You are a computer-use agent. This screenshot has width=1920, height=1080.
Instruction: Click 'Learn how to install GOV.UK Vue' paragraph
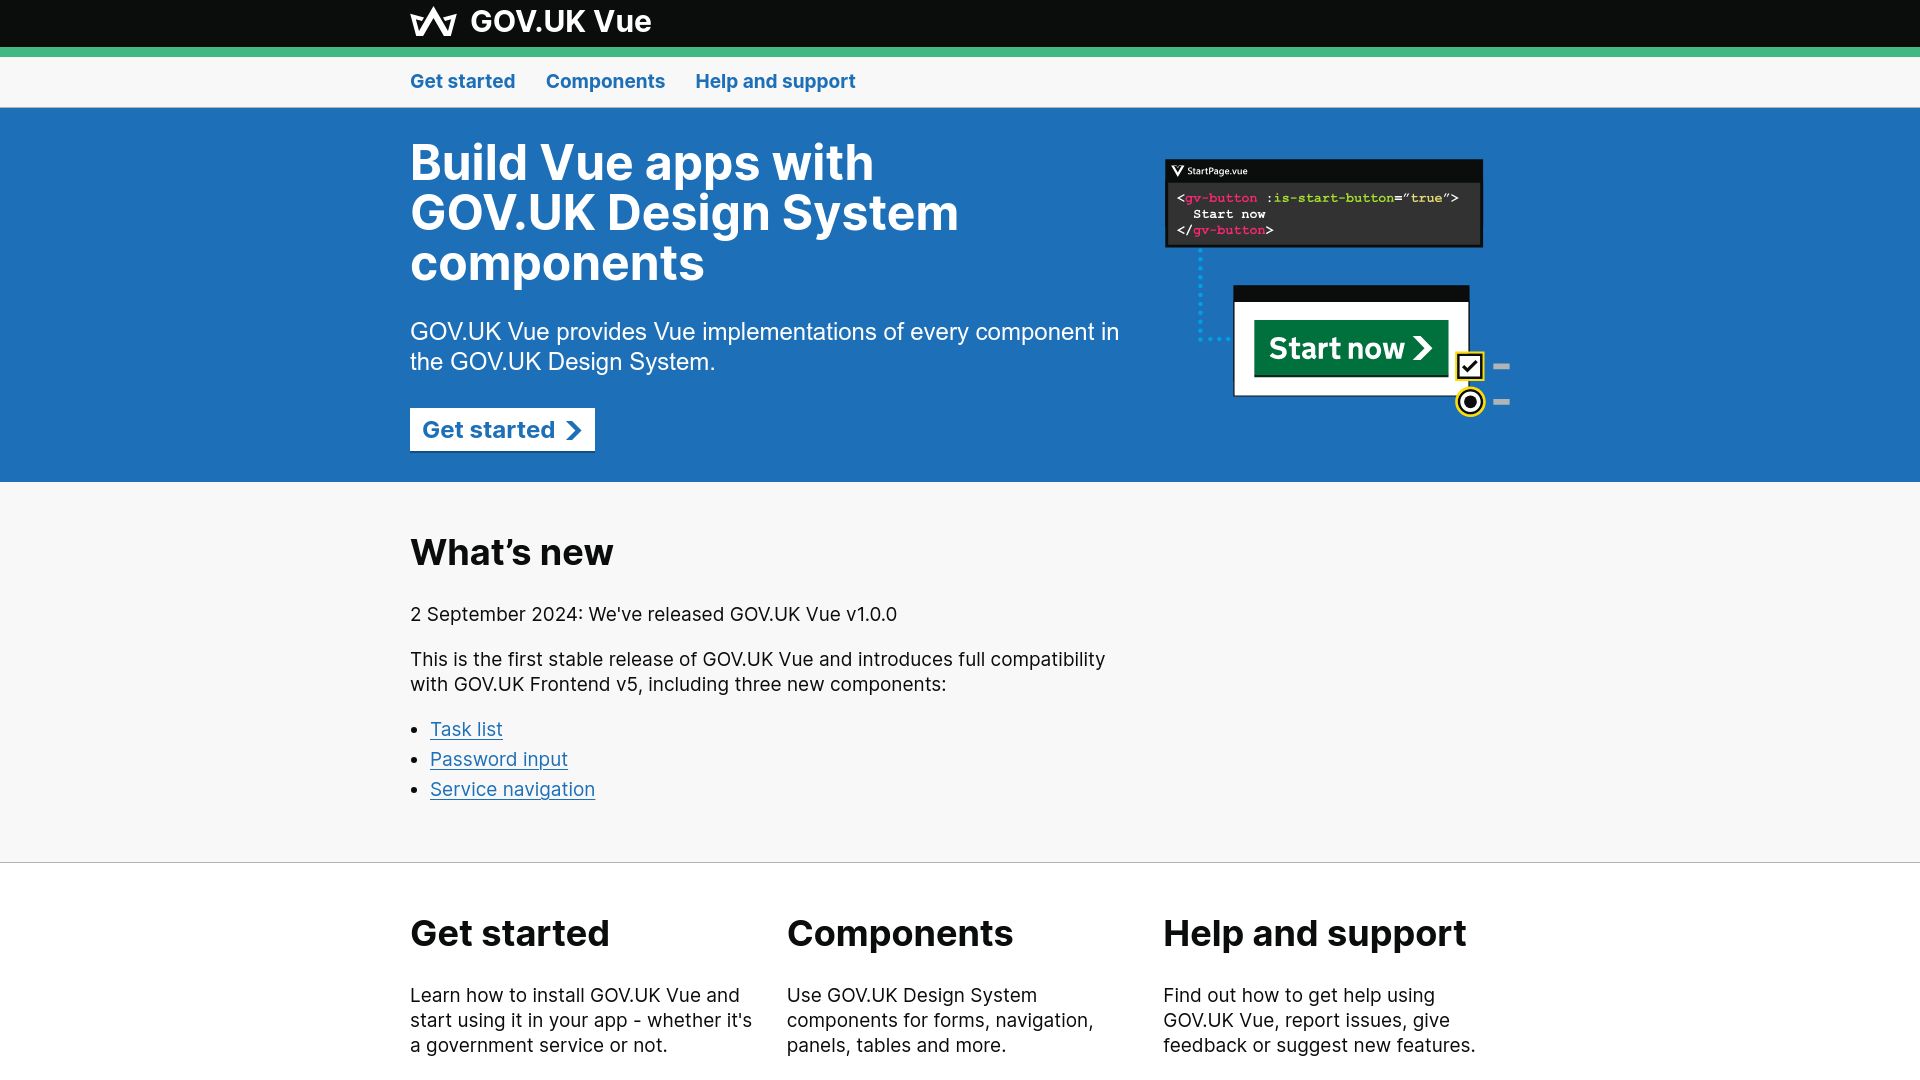581,1020
